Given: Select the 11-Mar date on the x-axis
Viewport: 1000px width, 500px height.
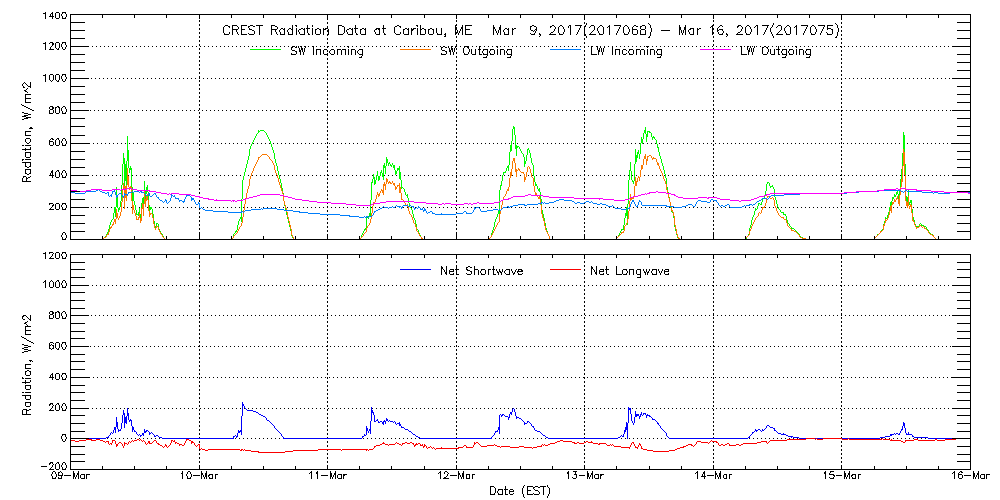Looking at the screenshot, I should (x=328, y=478).
